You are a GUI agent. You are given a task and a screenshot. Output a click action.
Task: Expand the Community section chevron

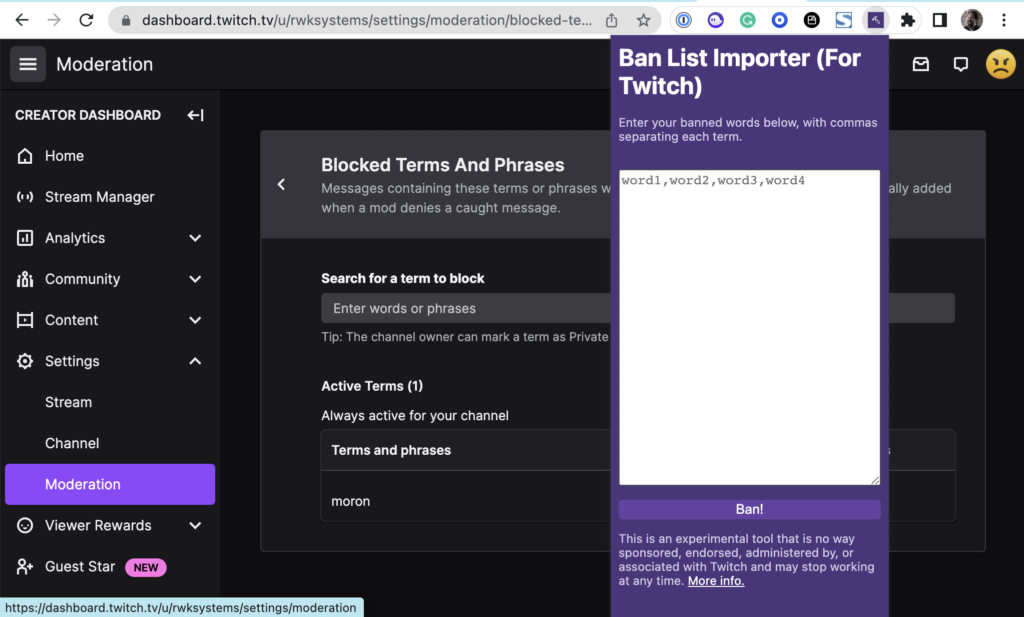195,279
